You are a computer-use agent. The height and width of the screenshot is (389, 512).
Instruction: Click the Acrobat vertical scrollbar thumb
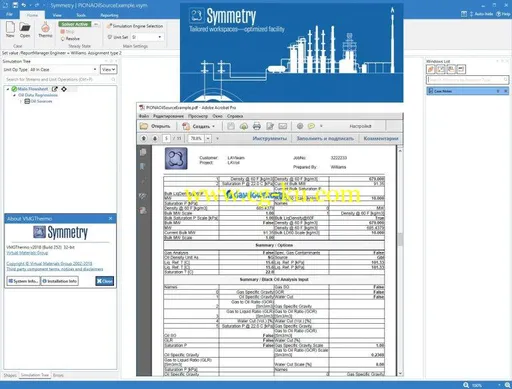tap(400, 239)
